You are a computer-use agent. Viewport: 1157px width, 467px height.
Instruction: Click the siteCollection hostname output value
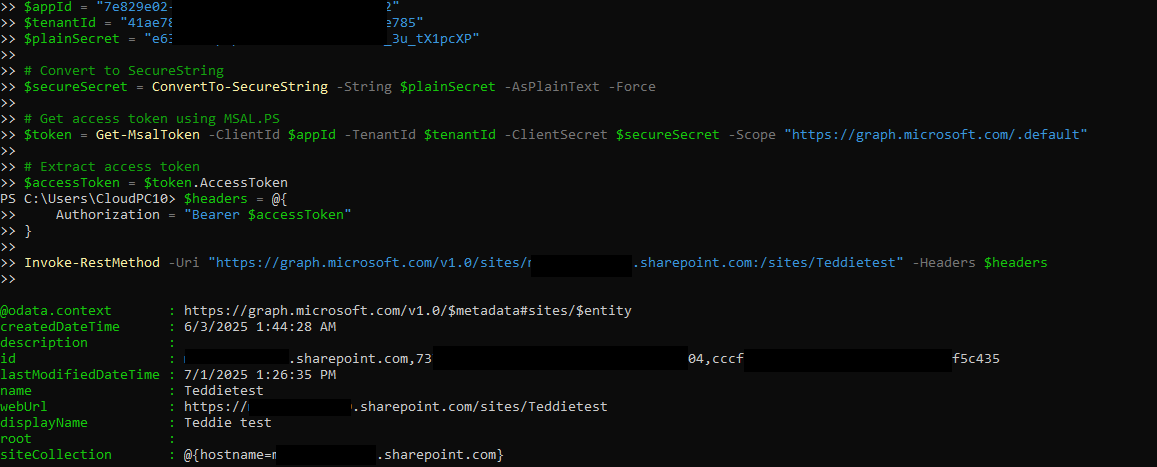click(344, 454)
